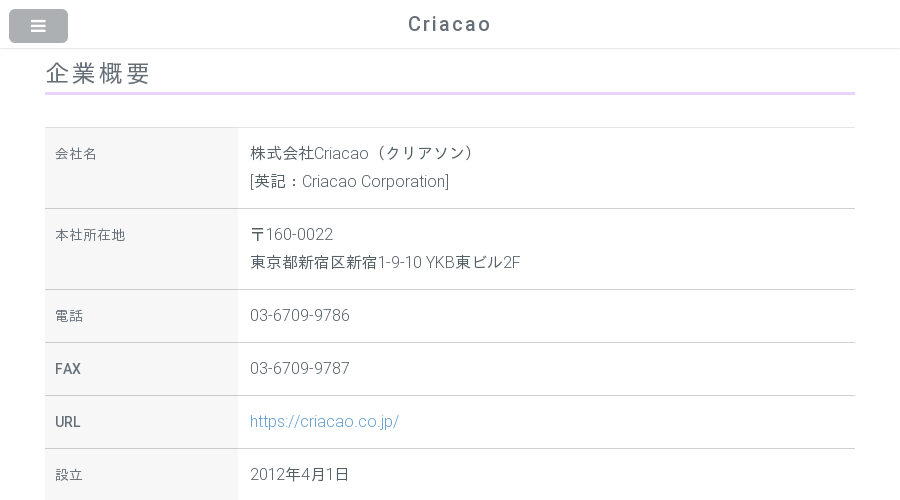The height and width of the screenshot is (500, 900).
Task: Select the 会社名 row label
Action: pyautogui.click(x=76, y=154)
